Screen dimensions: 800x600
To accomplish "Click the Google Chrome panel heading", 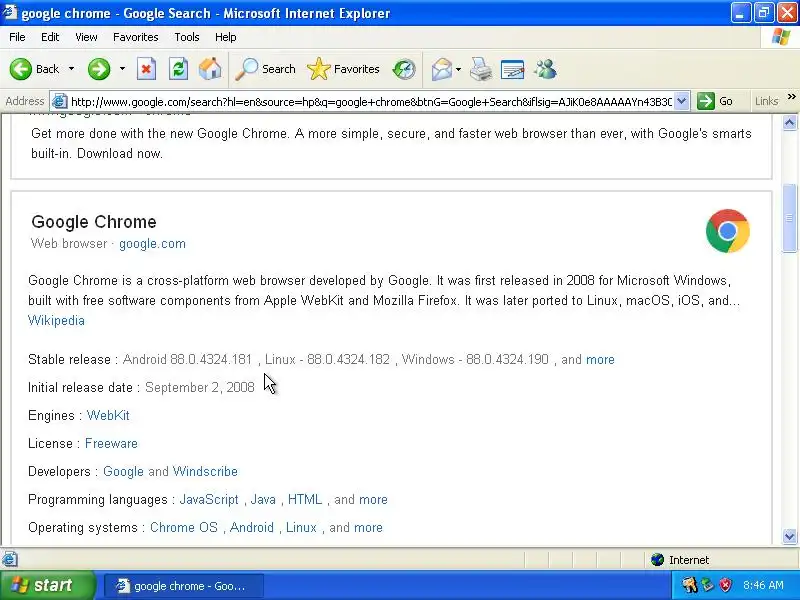I will coord(94,222).
